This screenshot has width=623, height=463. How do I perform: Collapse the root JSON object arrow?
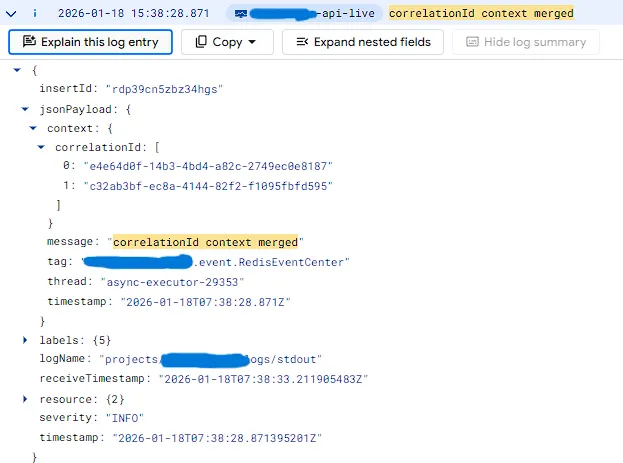point(17,70)
